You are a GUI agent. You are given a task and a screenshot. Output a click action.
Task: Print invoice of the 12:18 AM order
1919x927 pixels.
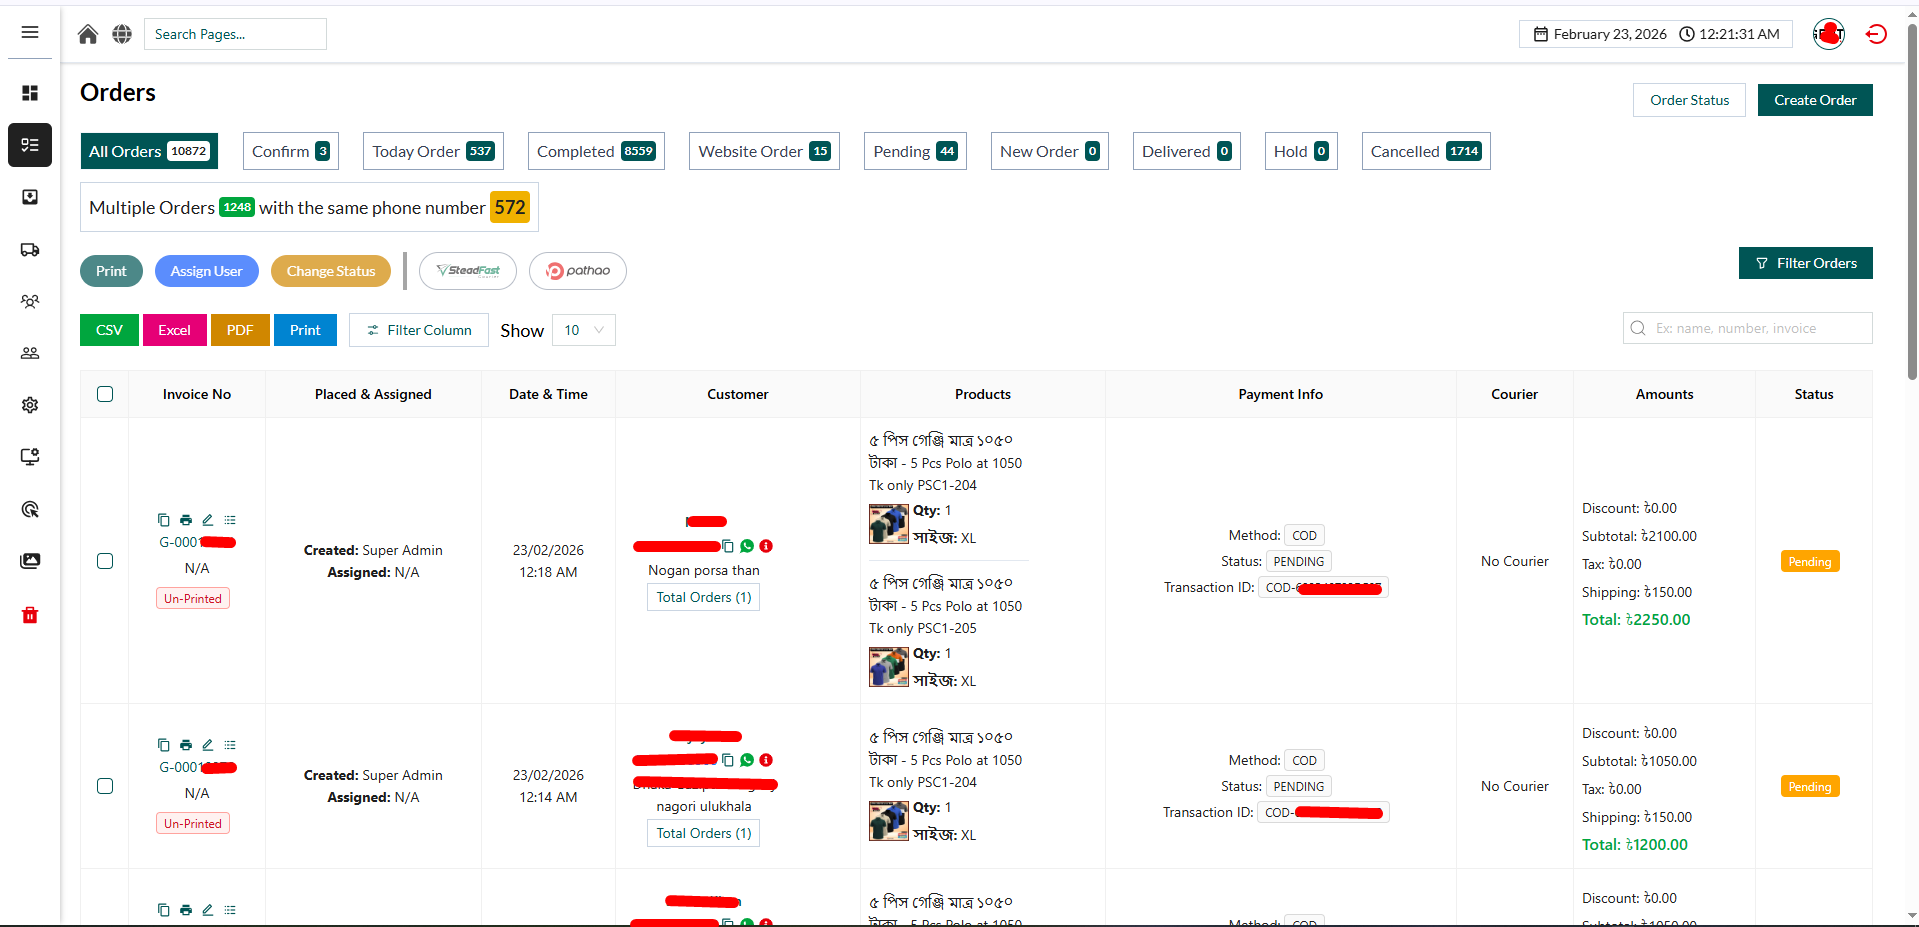pyautogui.click(x=186, y=520)
